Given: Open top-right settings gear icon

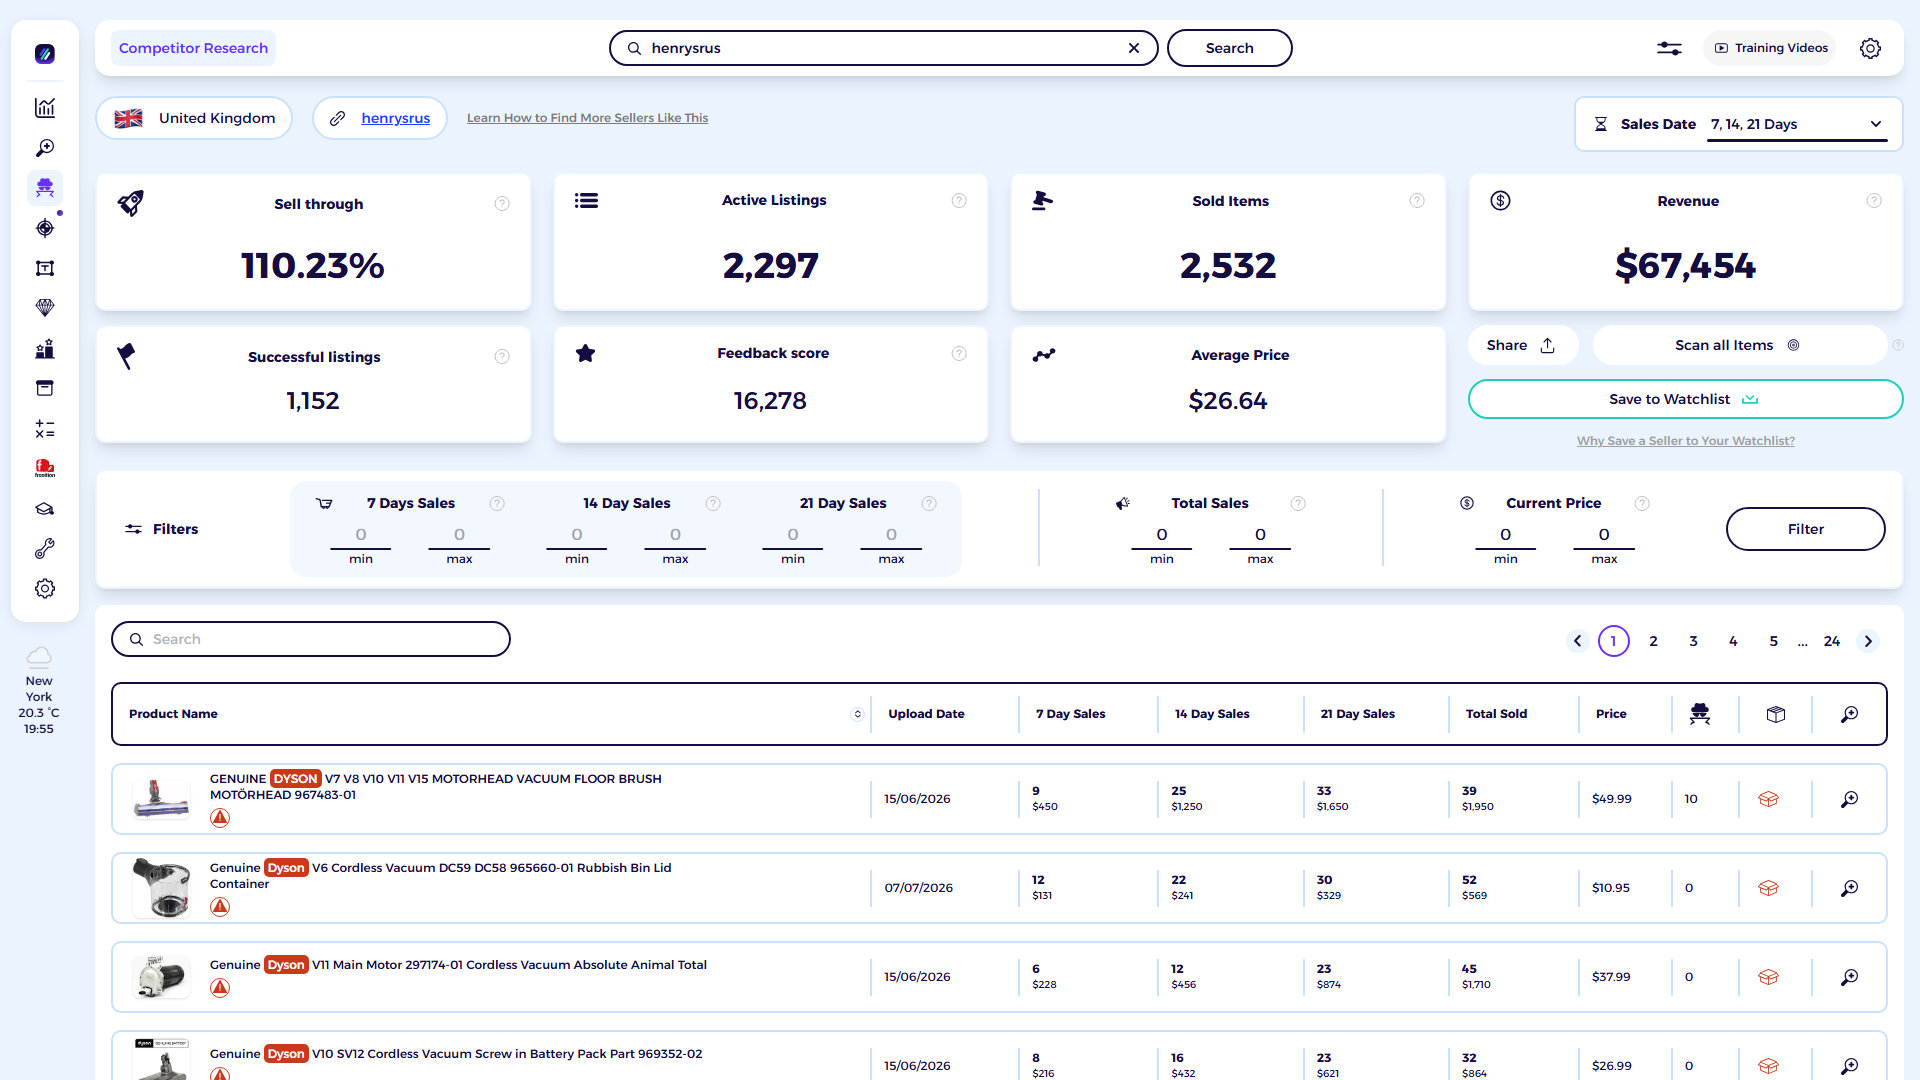Looking at the screenshot, I should pos(1870,48).
